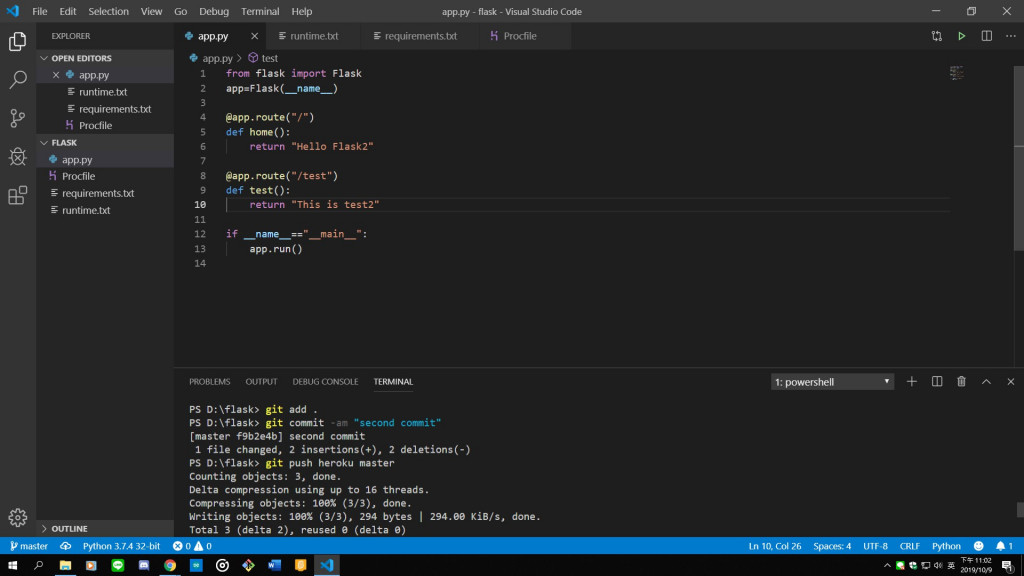Open the Help menu
This screenshot has height=576, width=1024.
(302, 11)
